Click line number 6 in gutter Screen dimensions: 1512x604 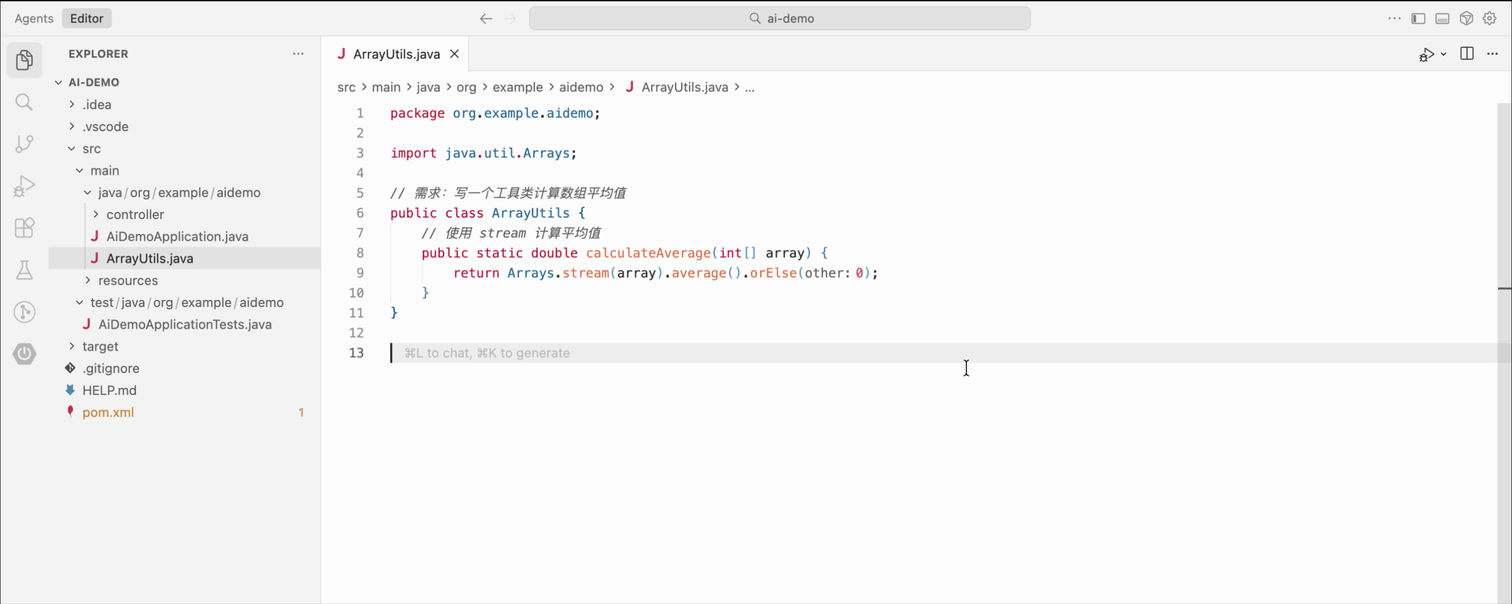tap(360, 213)
